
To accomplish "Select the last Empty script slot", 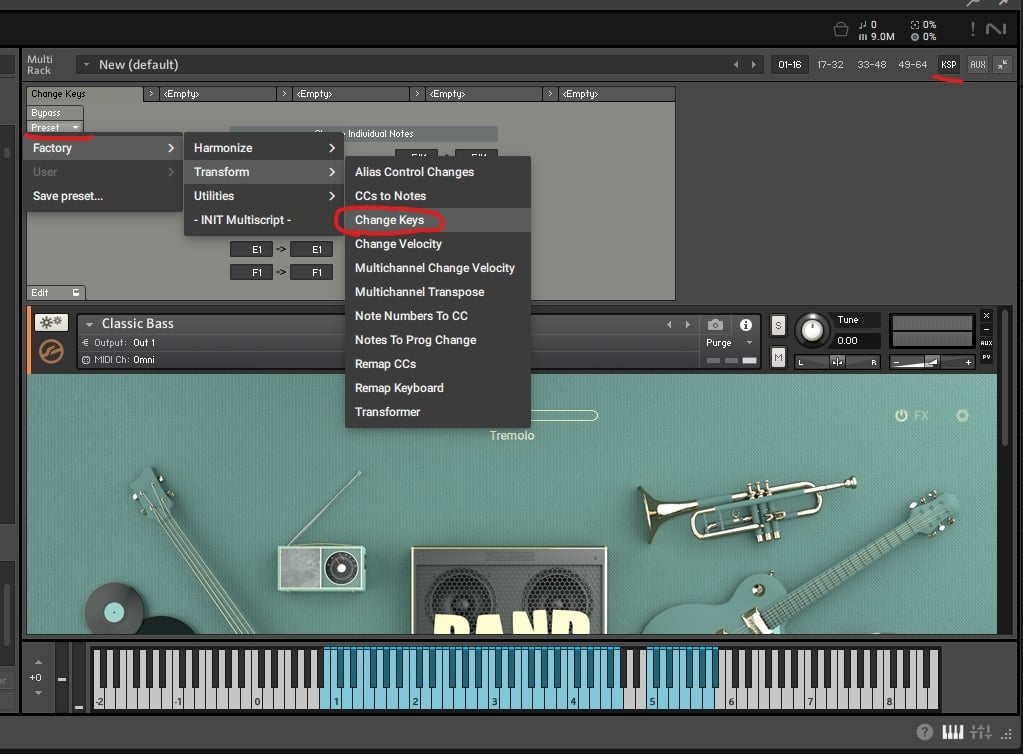I will tap(617, 94).
